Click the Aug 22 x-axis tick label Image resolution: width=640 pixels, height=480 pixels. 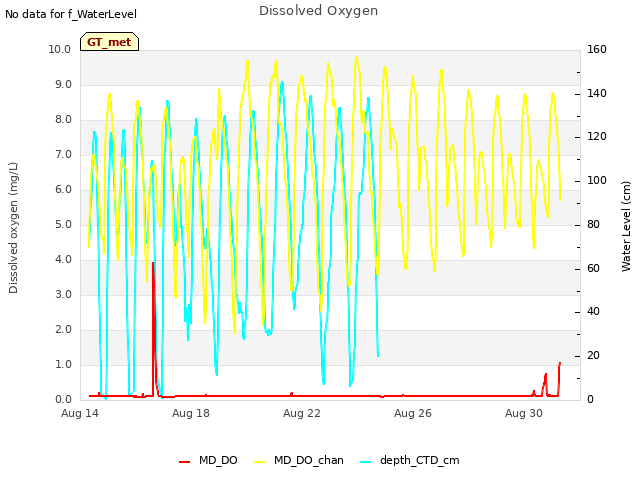(x=302, y=413)
